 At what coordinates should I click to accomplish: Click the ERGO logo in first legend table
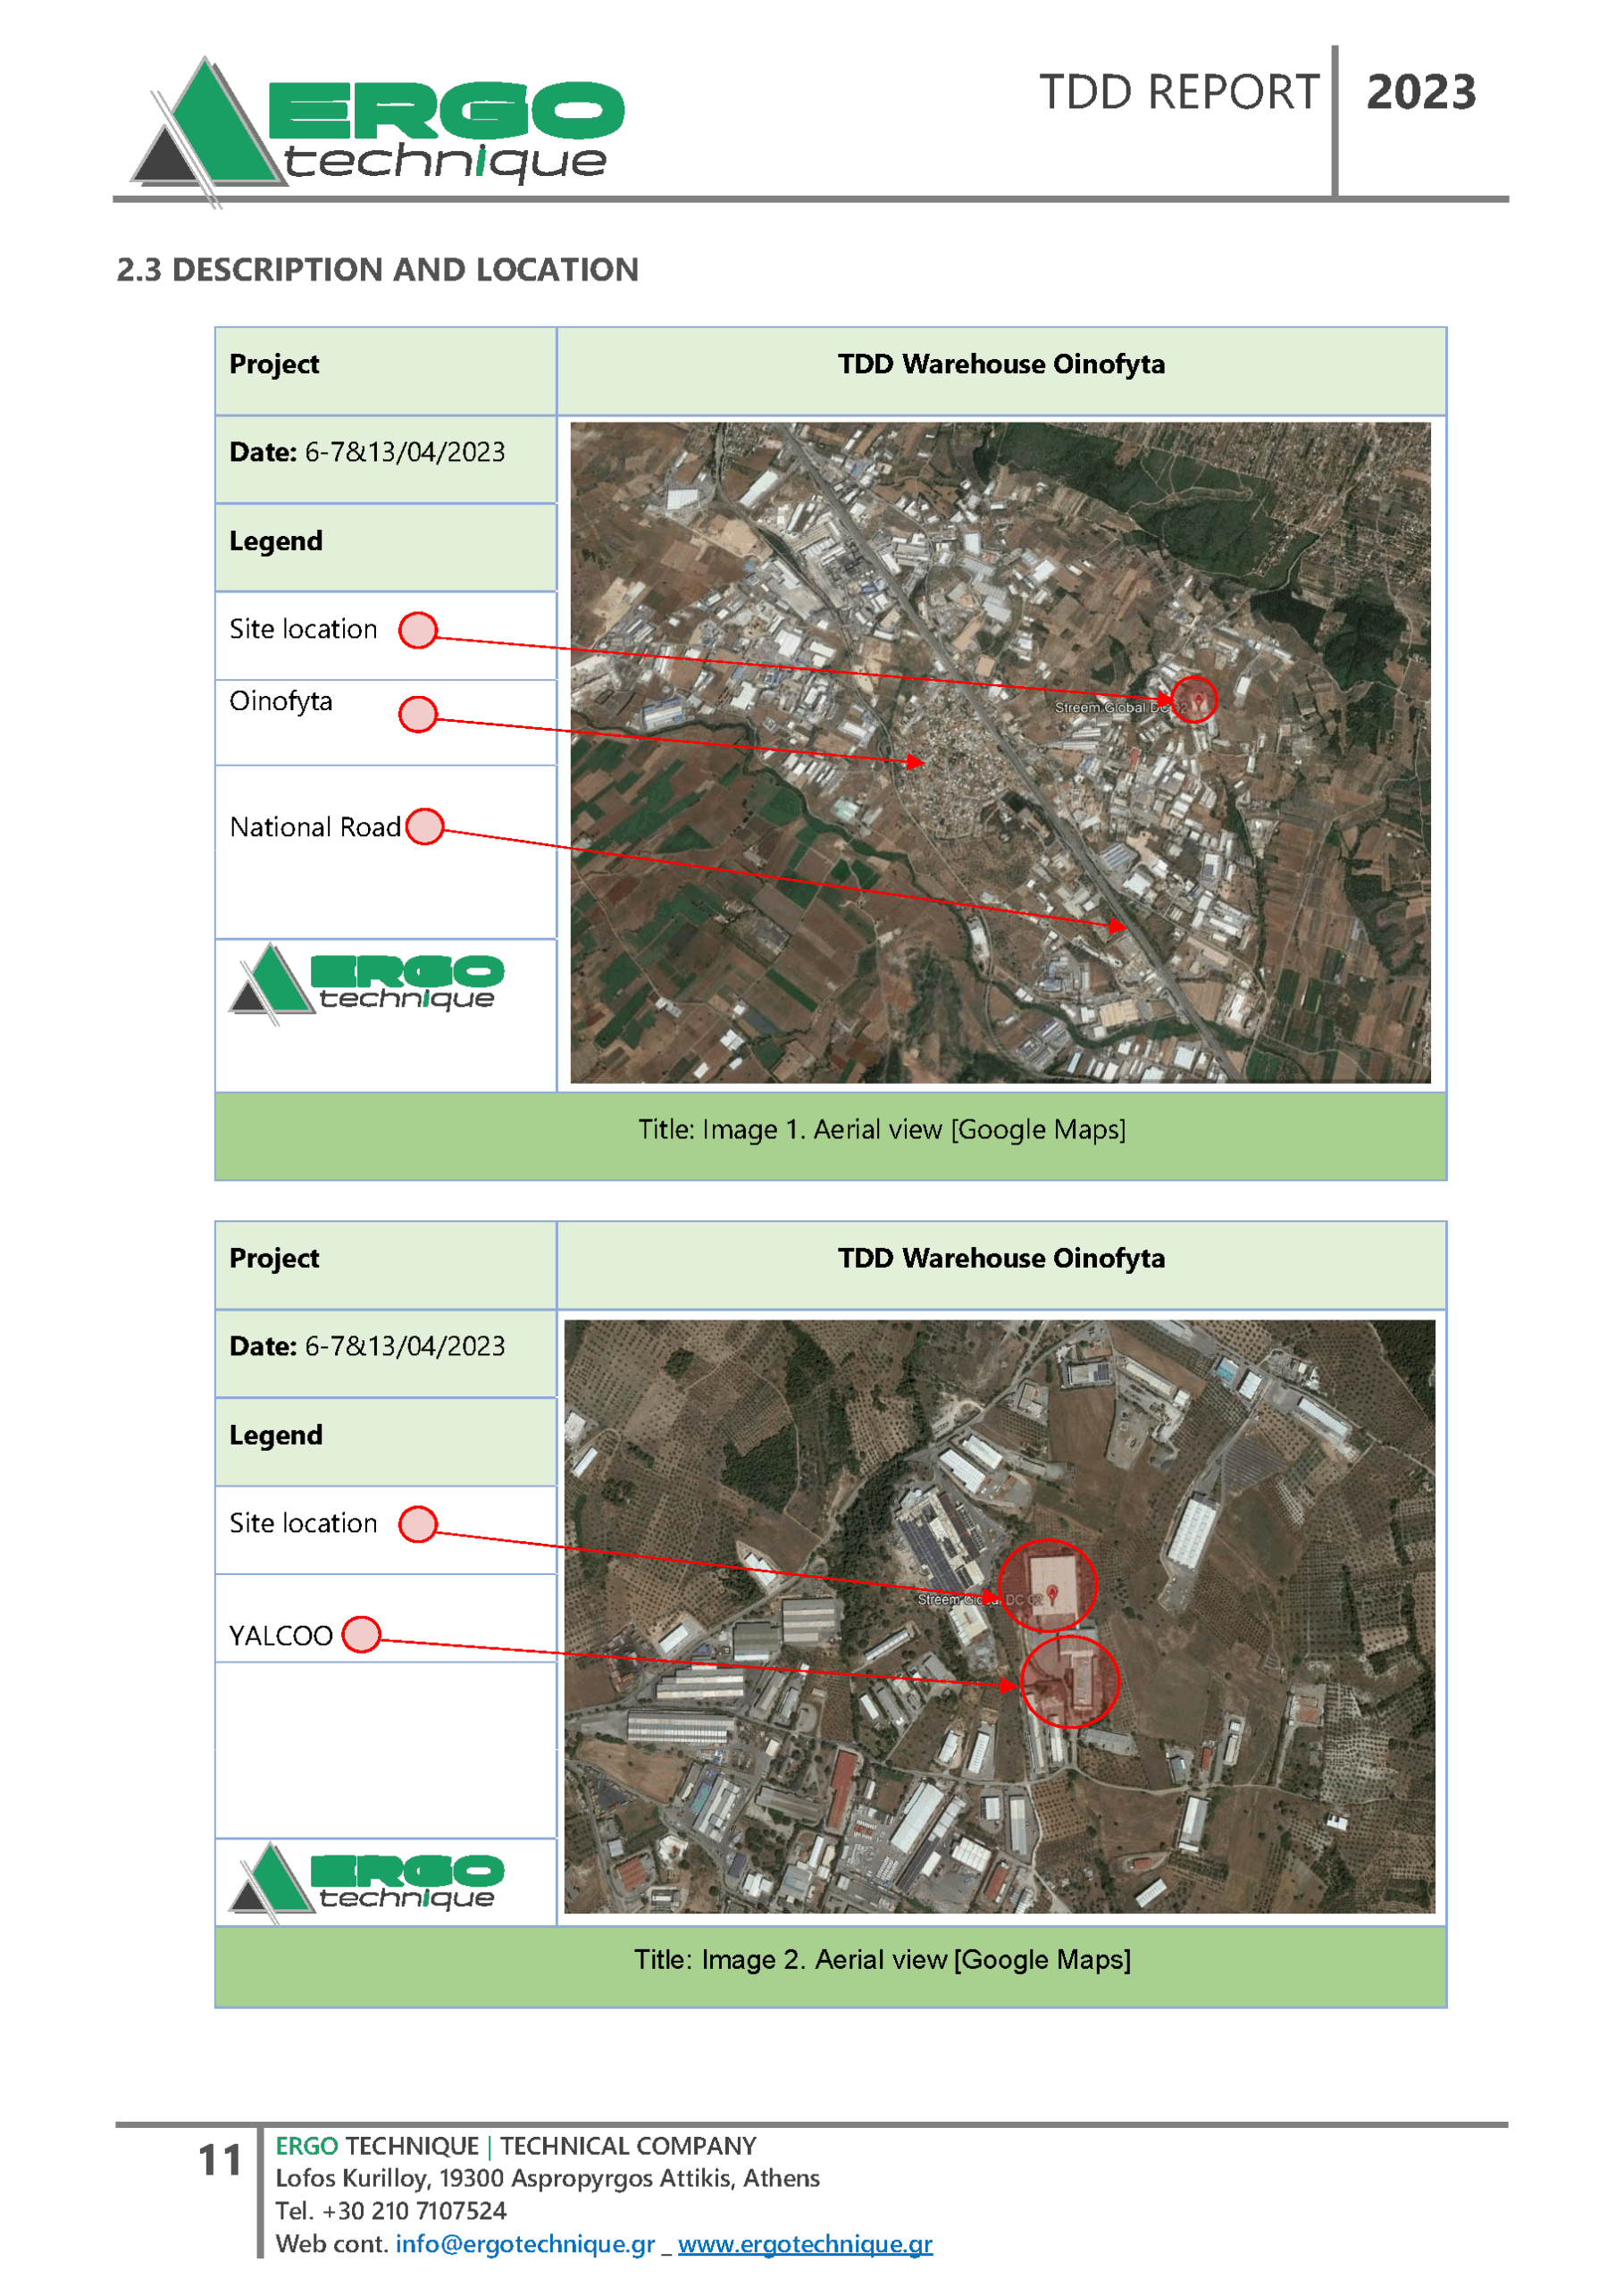367,982
